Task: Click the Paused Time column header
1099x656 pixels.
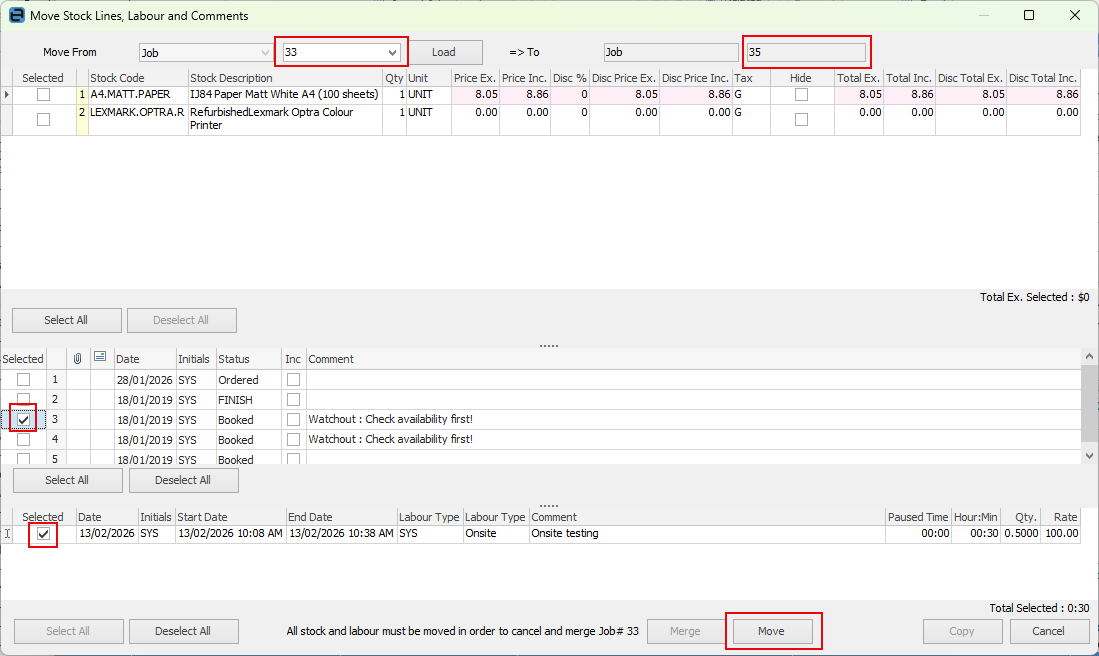Action: click(917, 517)
